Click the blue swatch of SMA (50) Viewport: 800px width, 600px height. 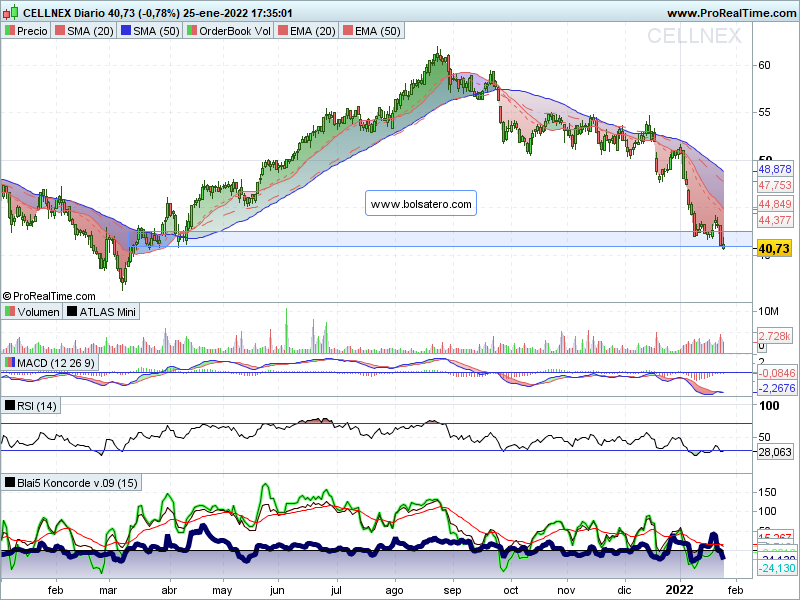tap(126, 31)
